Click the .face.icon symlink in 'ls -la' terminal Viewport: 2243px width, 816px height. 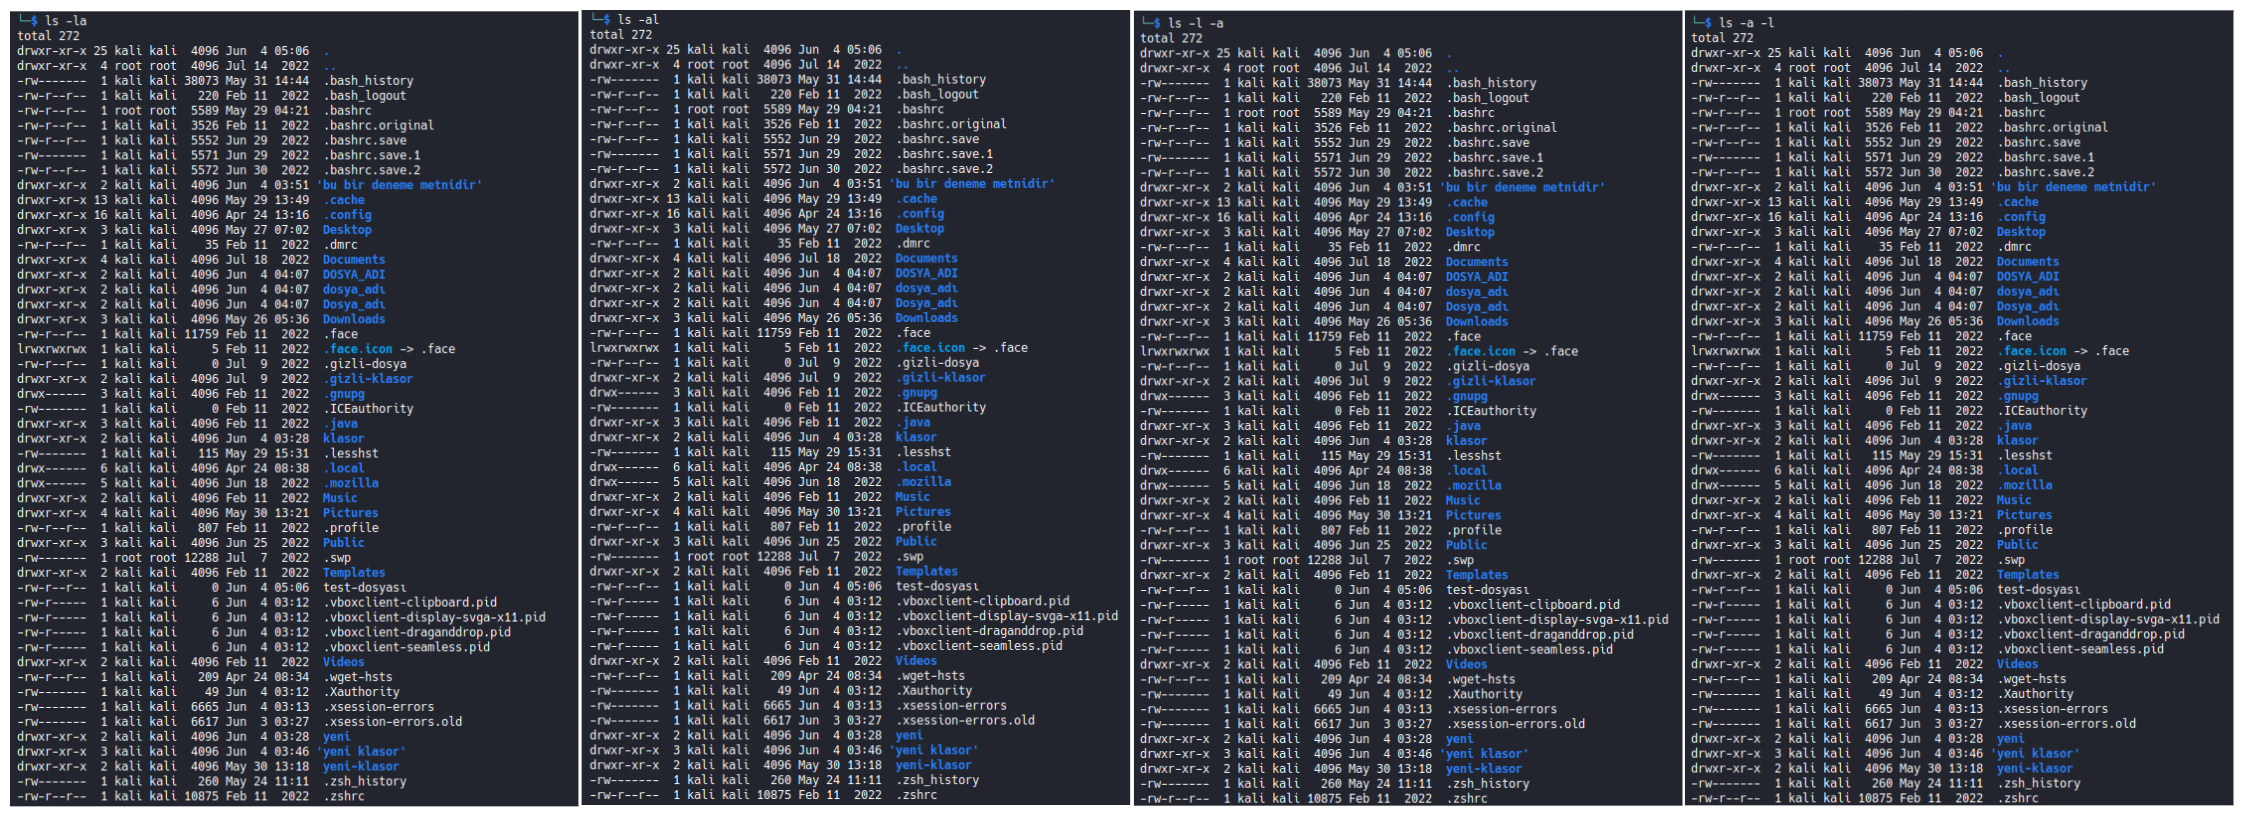click(x=358, y=349)
